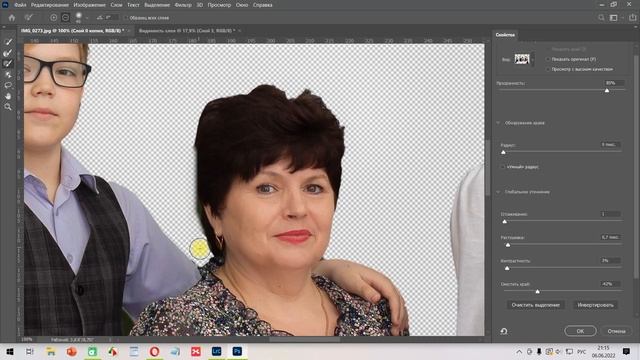
Task: Open the Редактирование menu
Action: click(50, 5)
